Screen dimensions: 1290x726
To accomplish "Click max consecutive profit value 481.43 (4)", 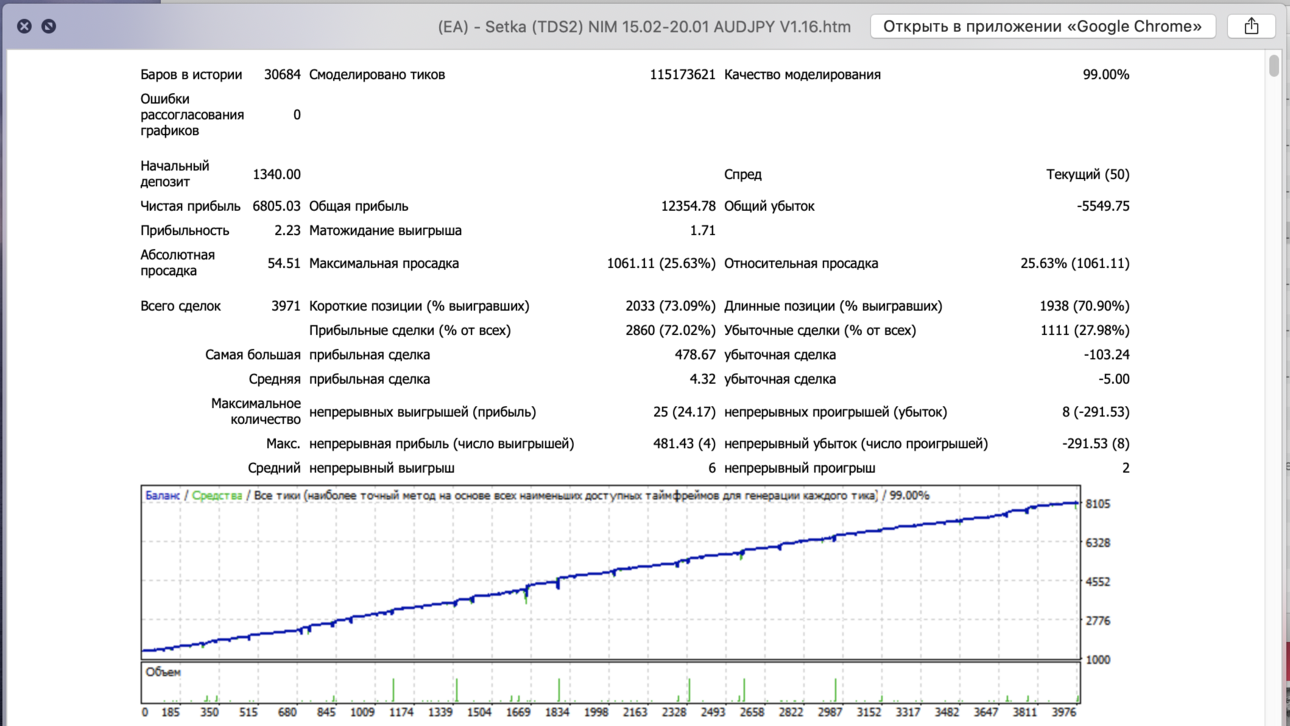I will point(684,444).
